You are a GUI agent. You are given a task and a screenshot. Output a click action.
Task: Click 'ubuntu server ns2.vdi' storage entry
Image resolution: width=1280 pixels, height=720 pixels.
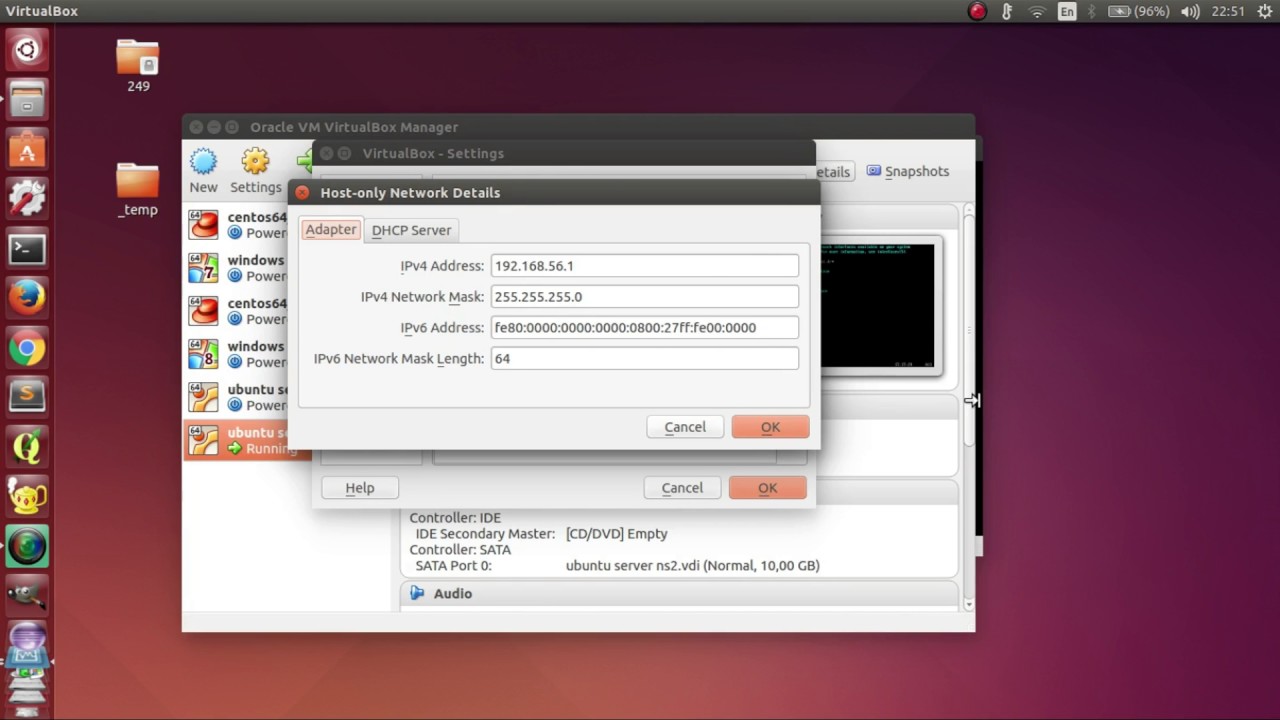tap(692, 566)
